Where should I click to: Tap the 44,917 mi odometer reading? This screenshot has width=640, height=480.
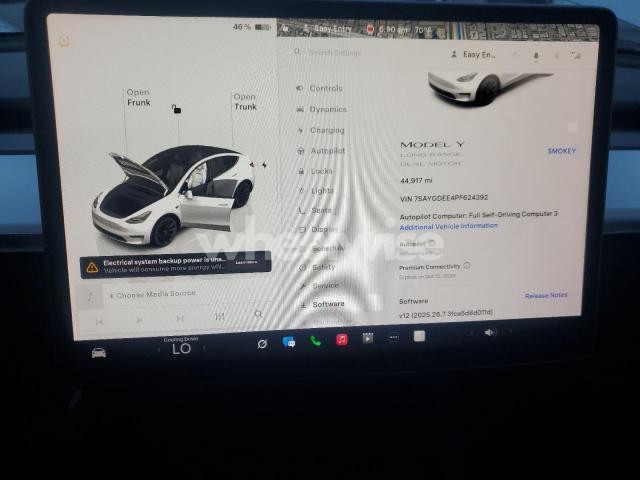coord(416,180)
